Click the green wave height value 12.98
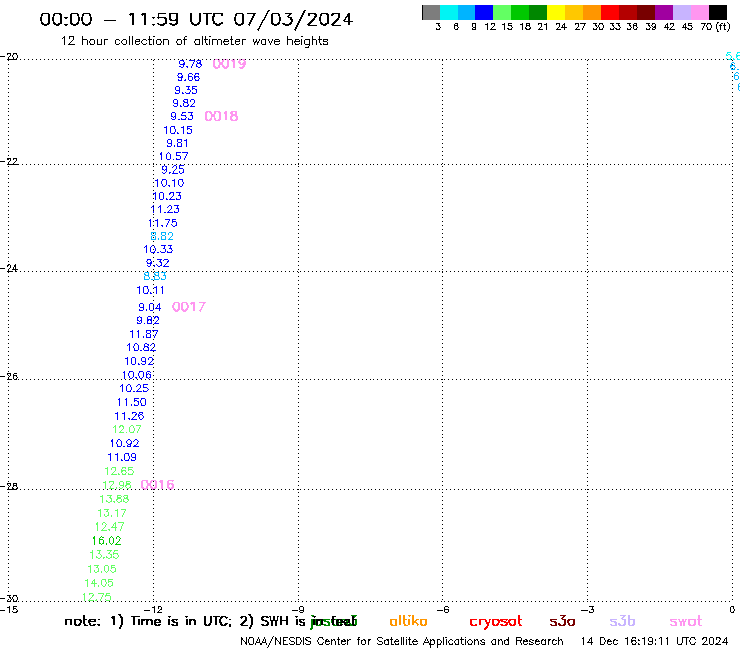The image size is (740, 650). coord(117,485)
